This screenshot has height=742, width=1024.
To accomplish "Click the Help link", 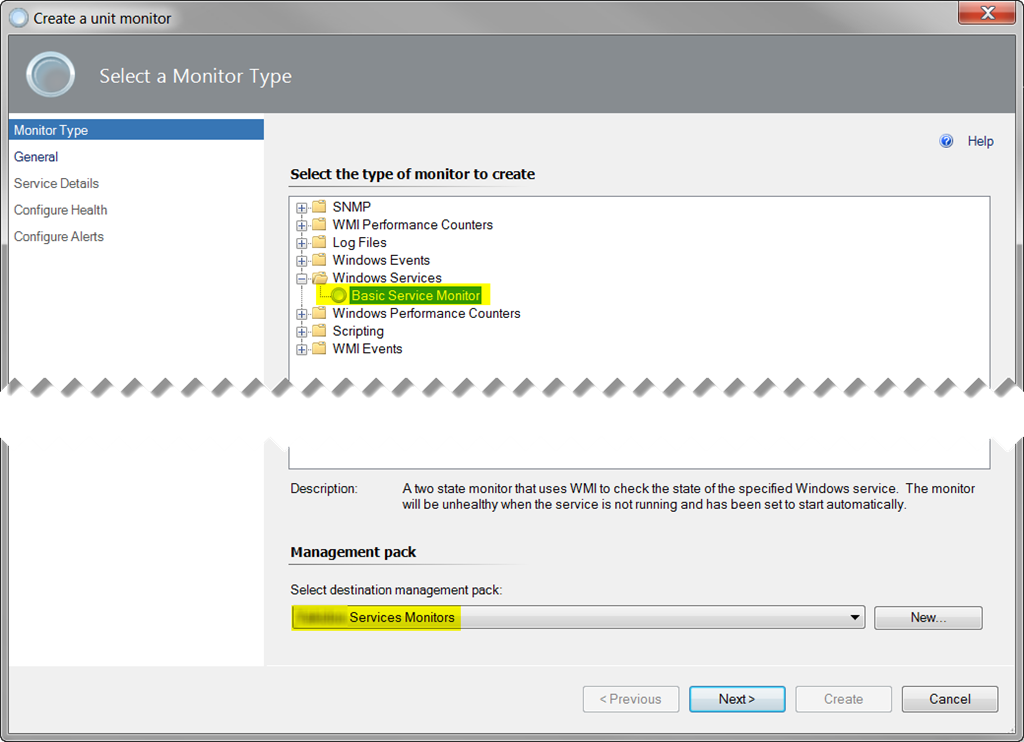I will pos(980,141).
